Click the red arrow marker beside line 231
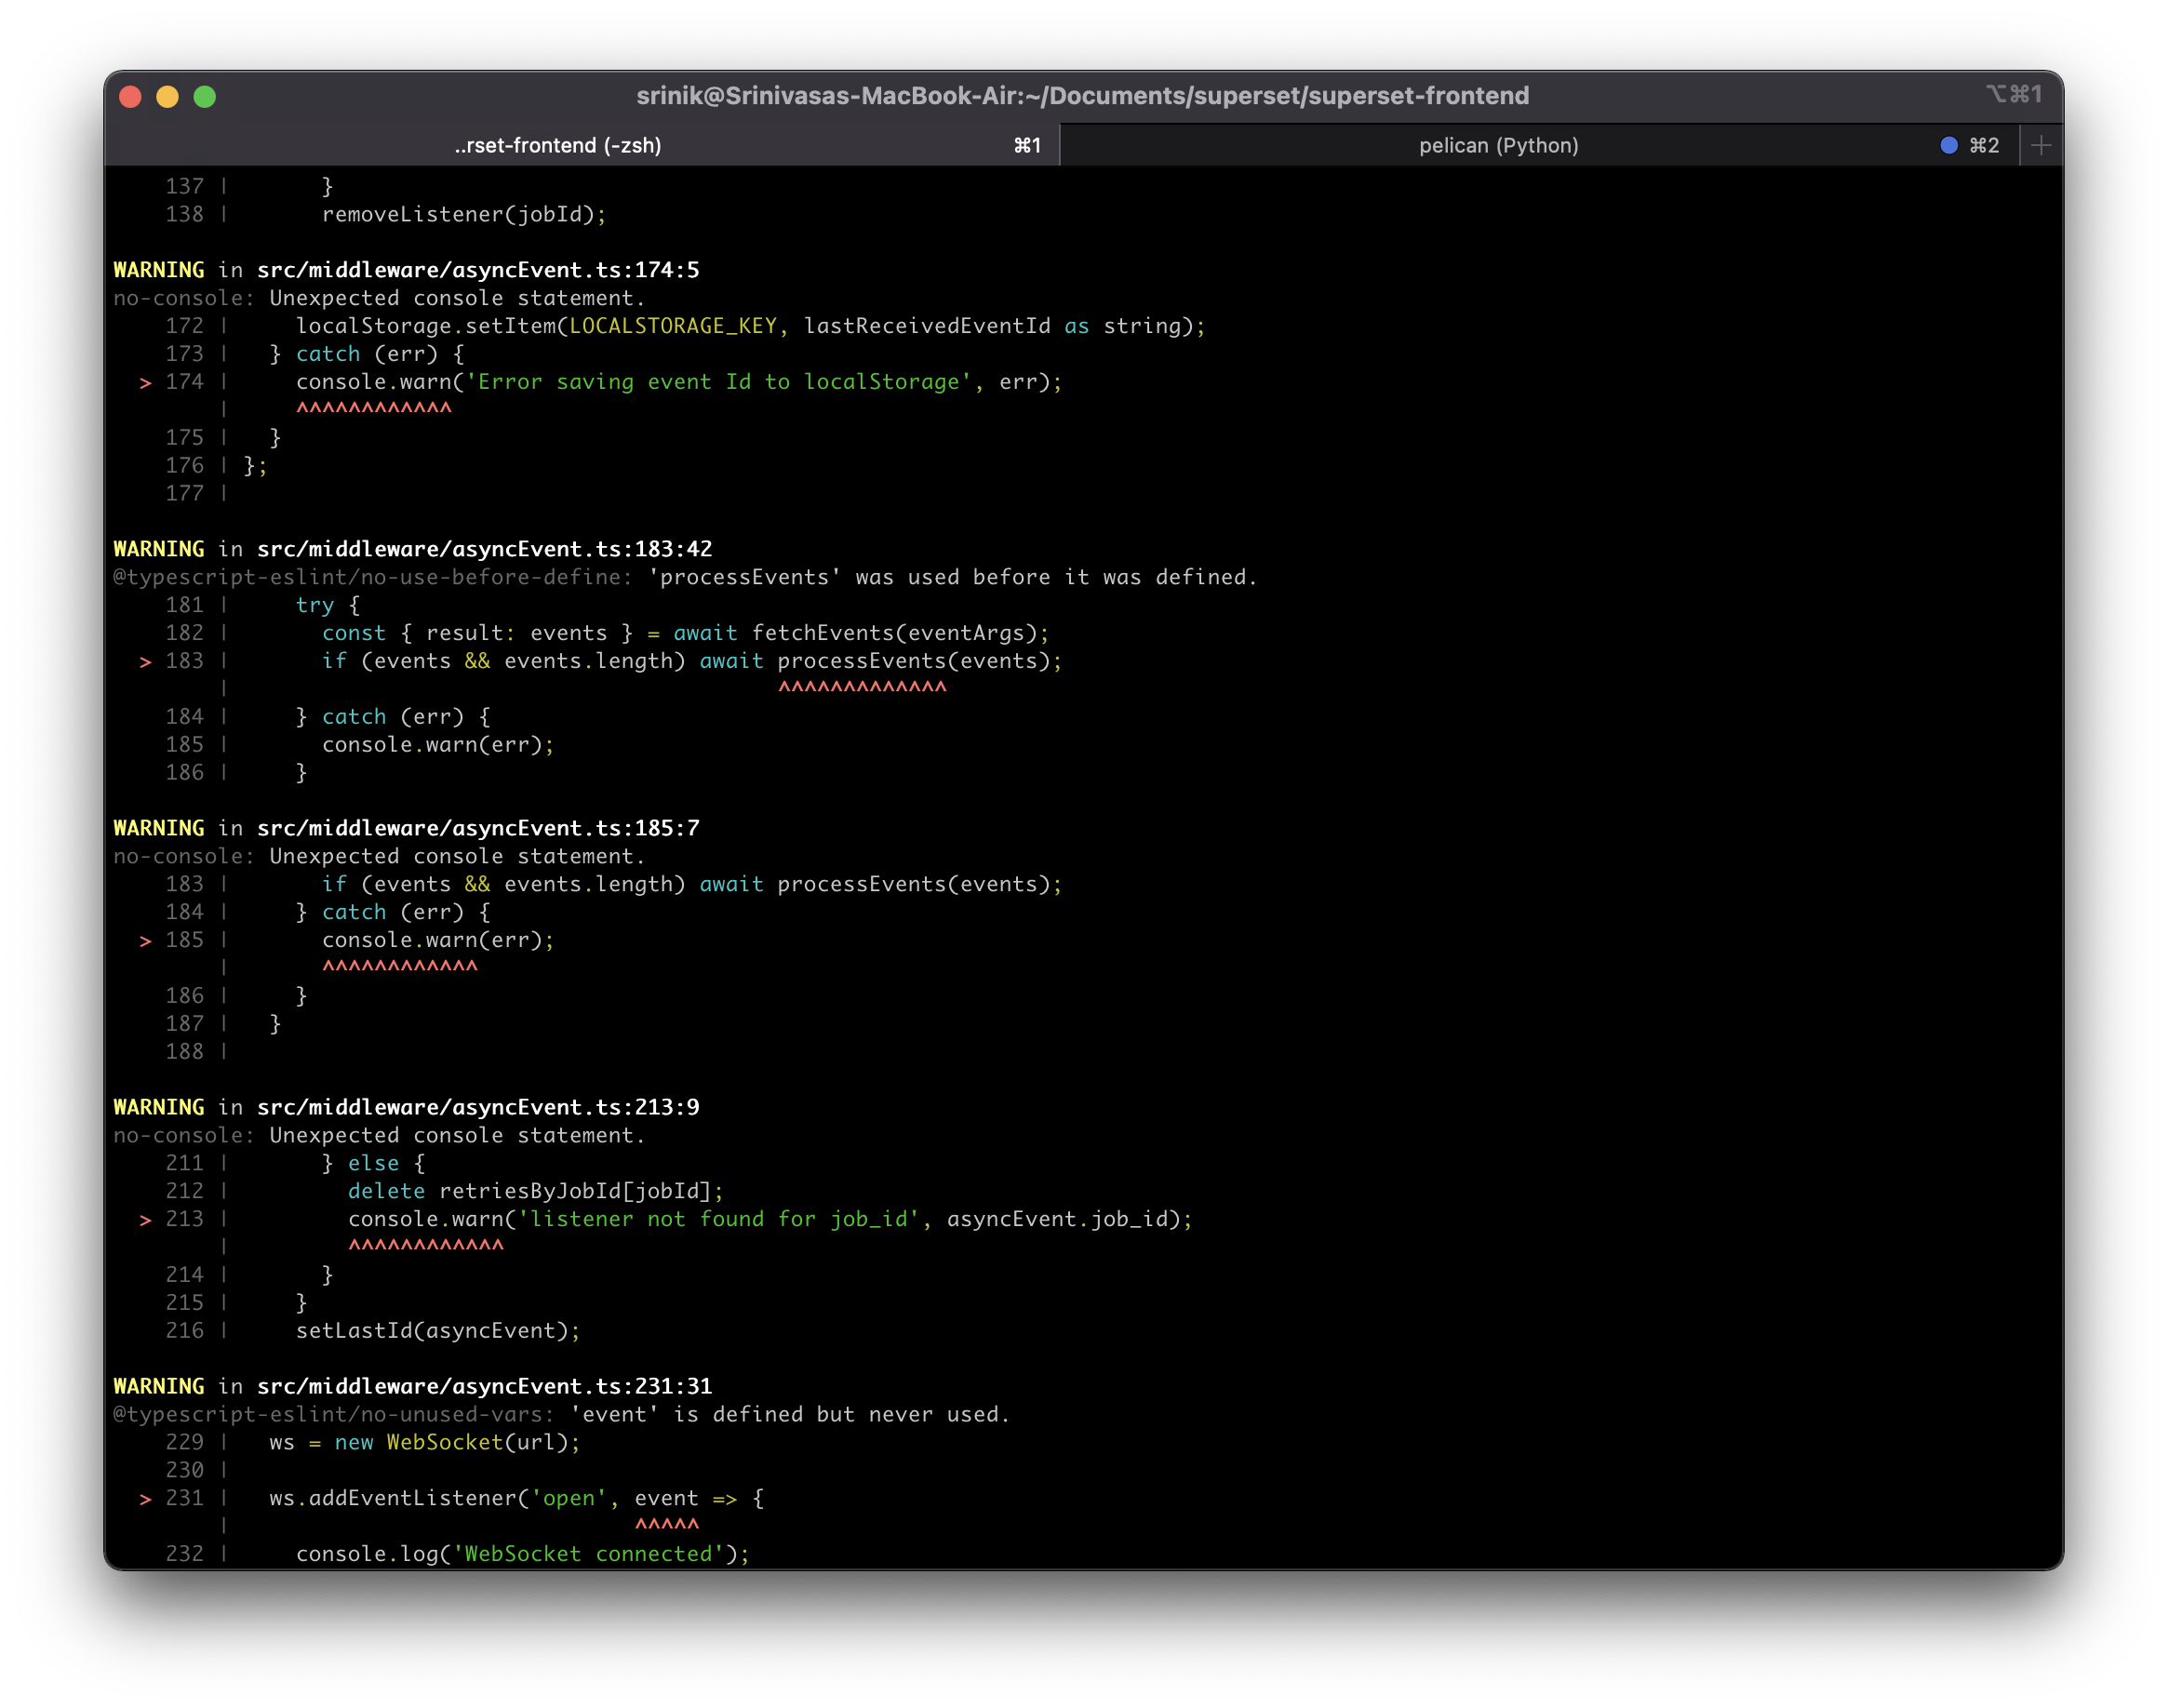This screenshot has height=1708, width=2168. pyautogui.click(x=146, y=1499)
